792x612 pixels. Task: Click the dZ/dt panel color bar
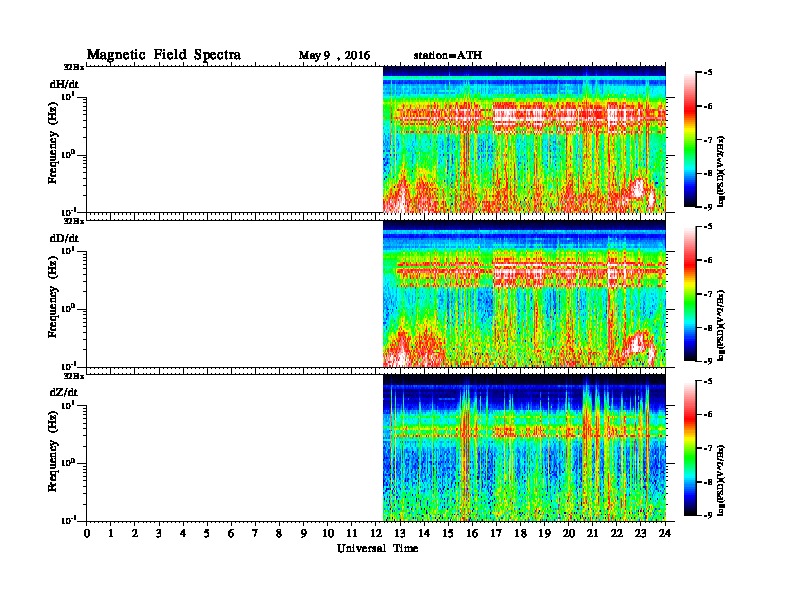click(689, 447)
